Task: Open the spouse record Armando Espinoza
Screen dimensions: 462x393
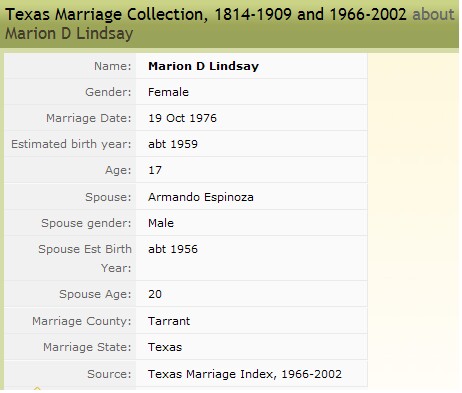Action: [x=201, y=197]
